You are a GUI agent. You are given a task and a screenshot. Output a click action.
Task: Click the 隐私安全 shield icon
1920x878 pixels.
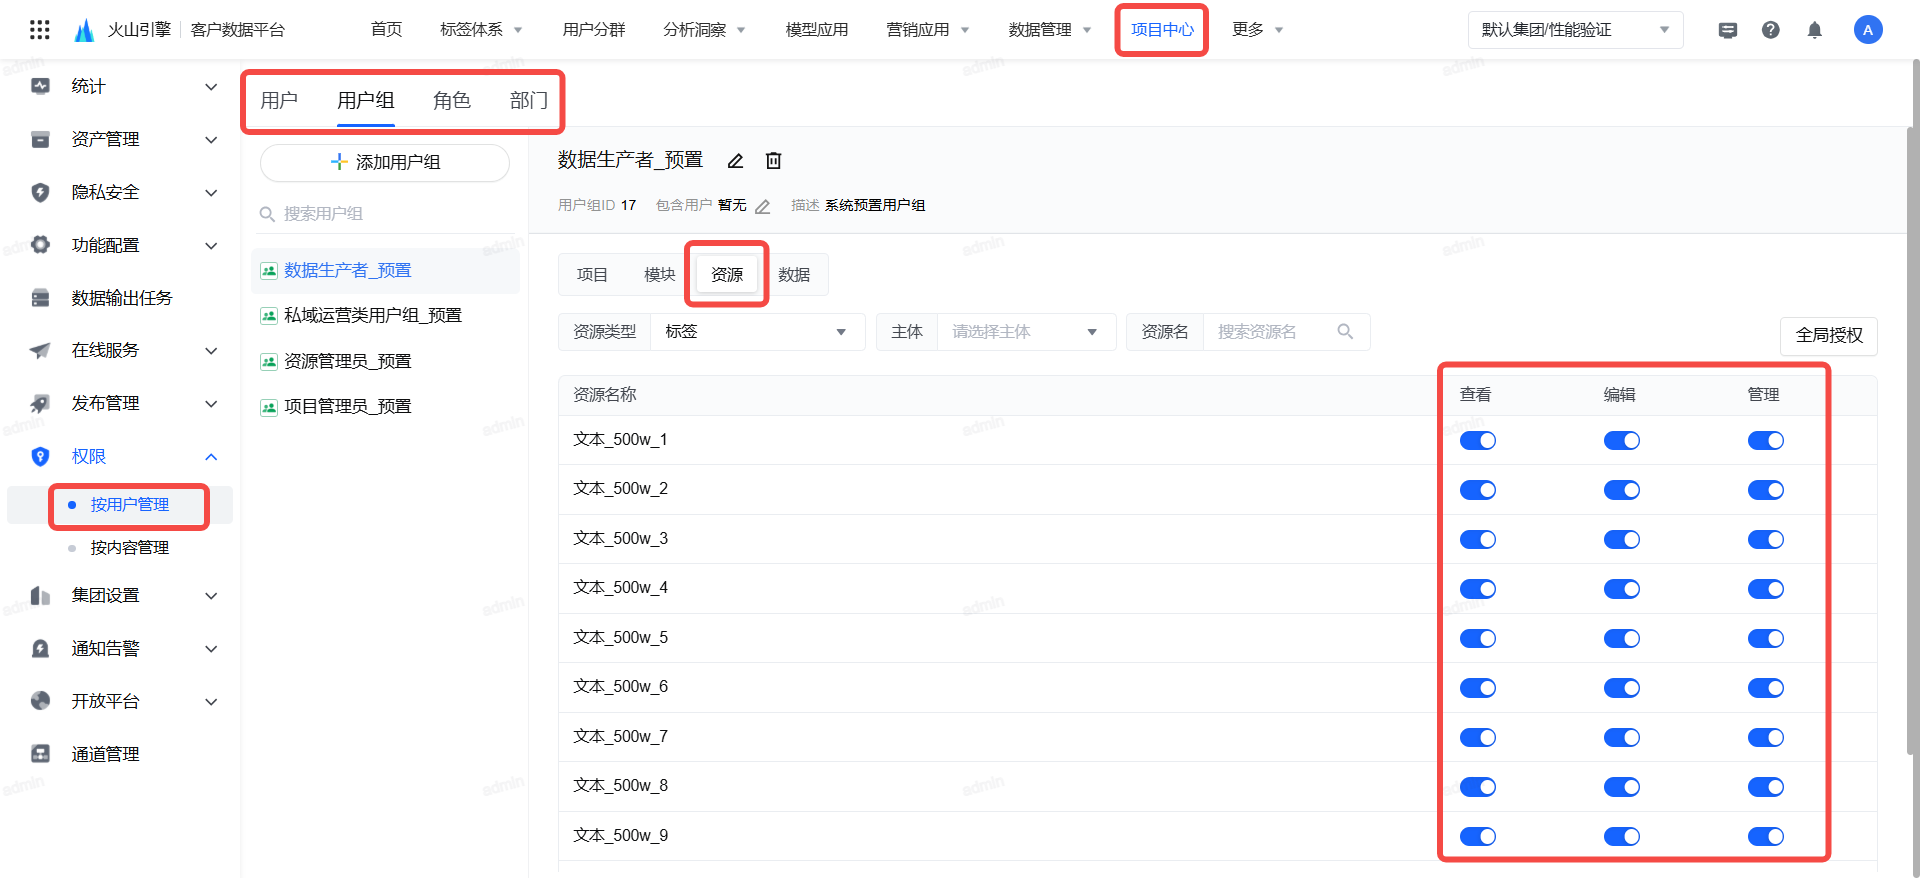pyautogui.click(x=40, y=192)
